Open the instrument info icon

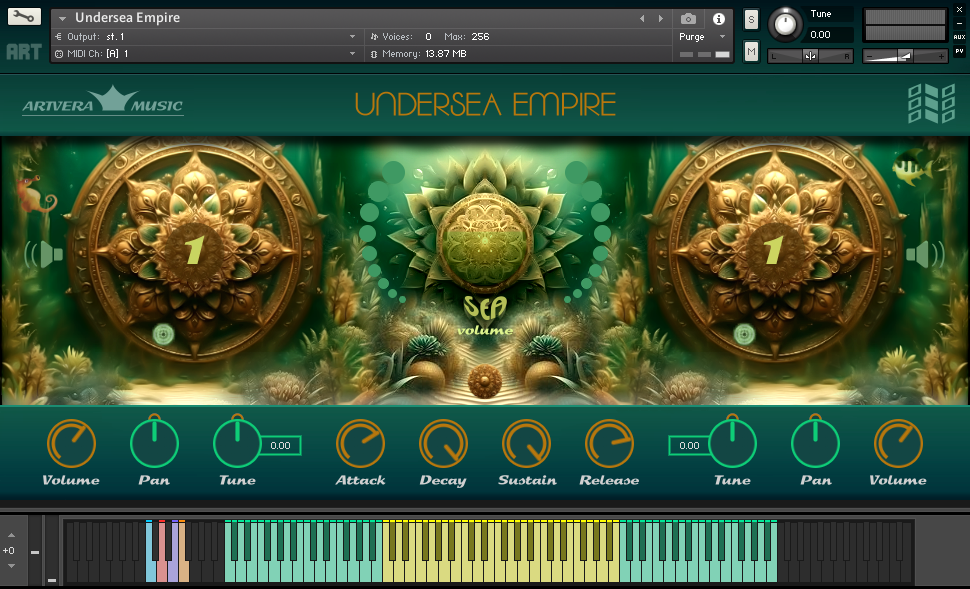point(718,19)
